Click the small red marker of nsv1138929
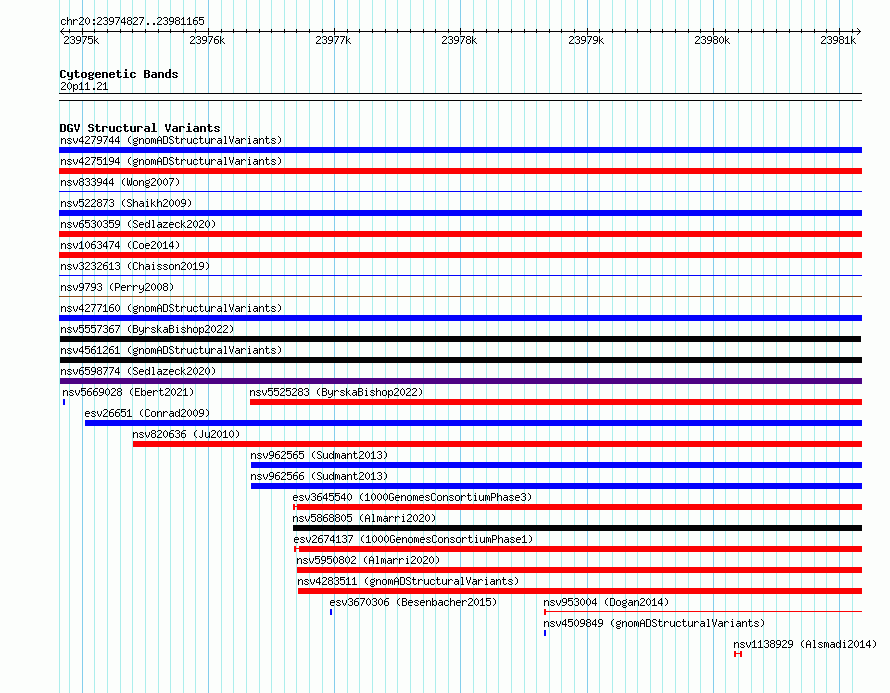 [x=738, y=654]
